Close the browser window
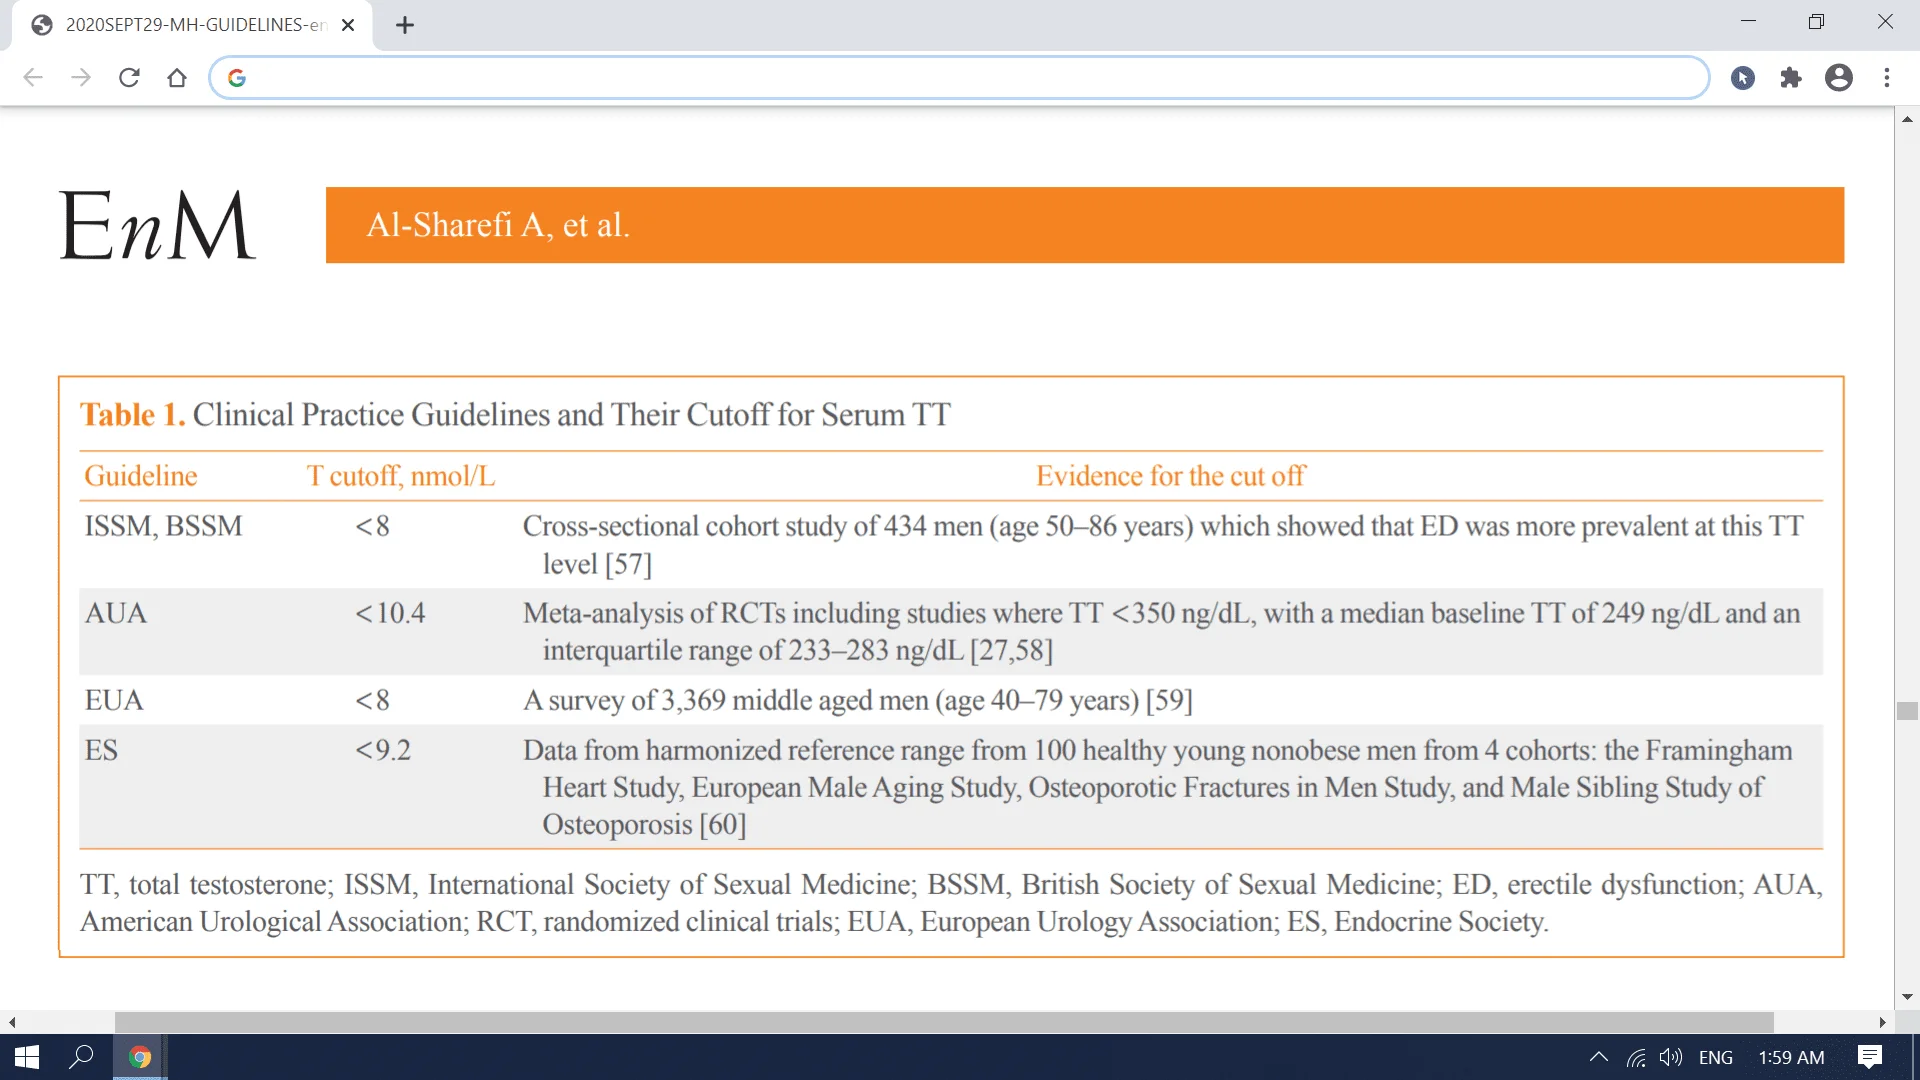The image size is (1920, 1080). (x=1885, y=21)
